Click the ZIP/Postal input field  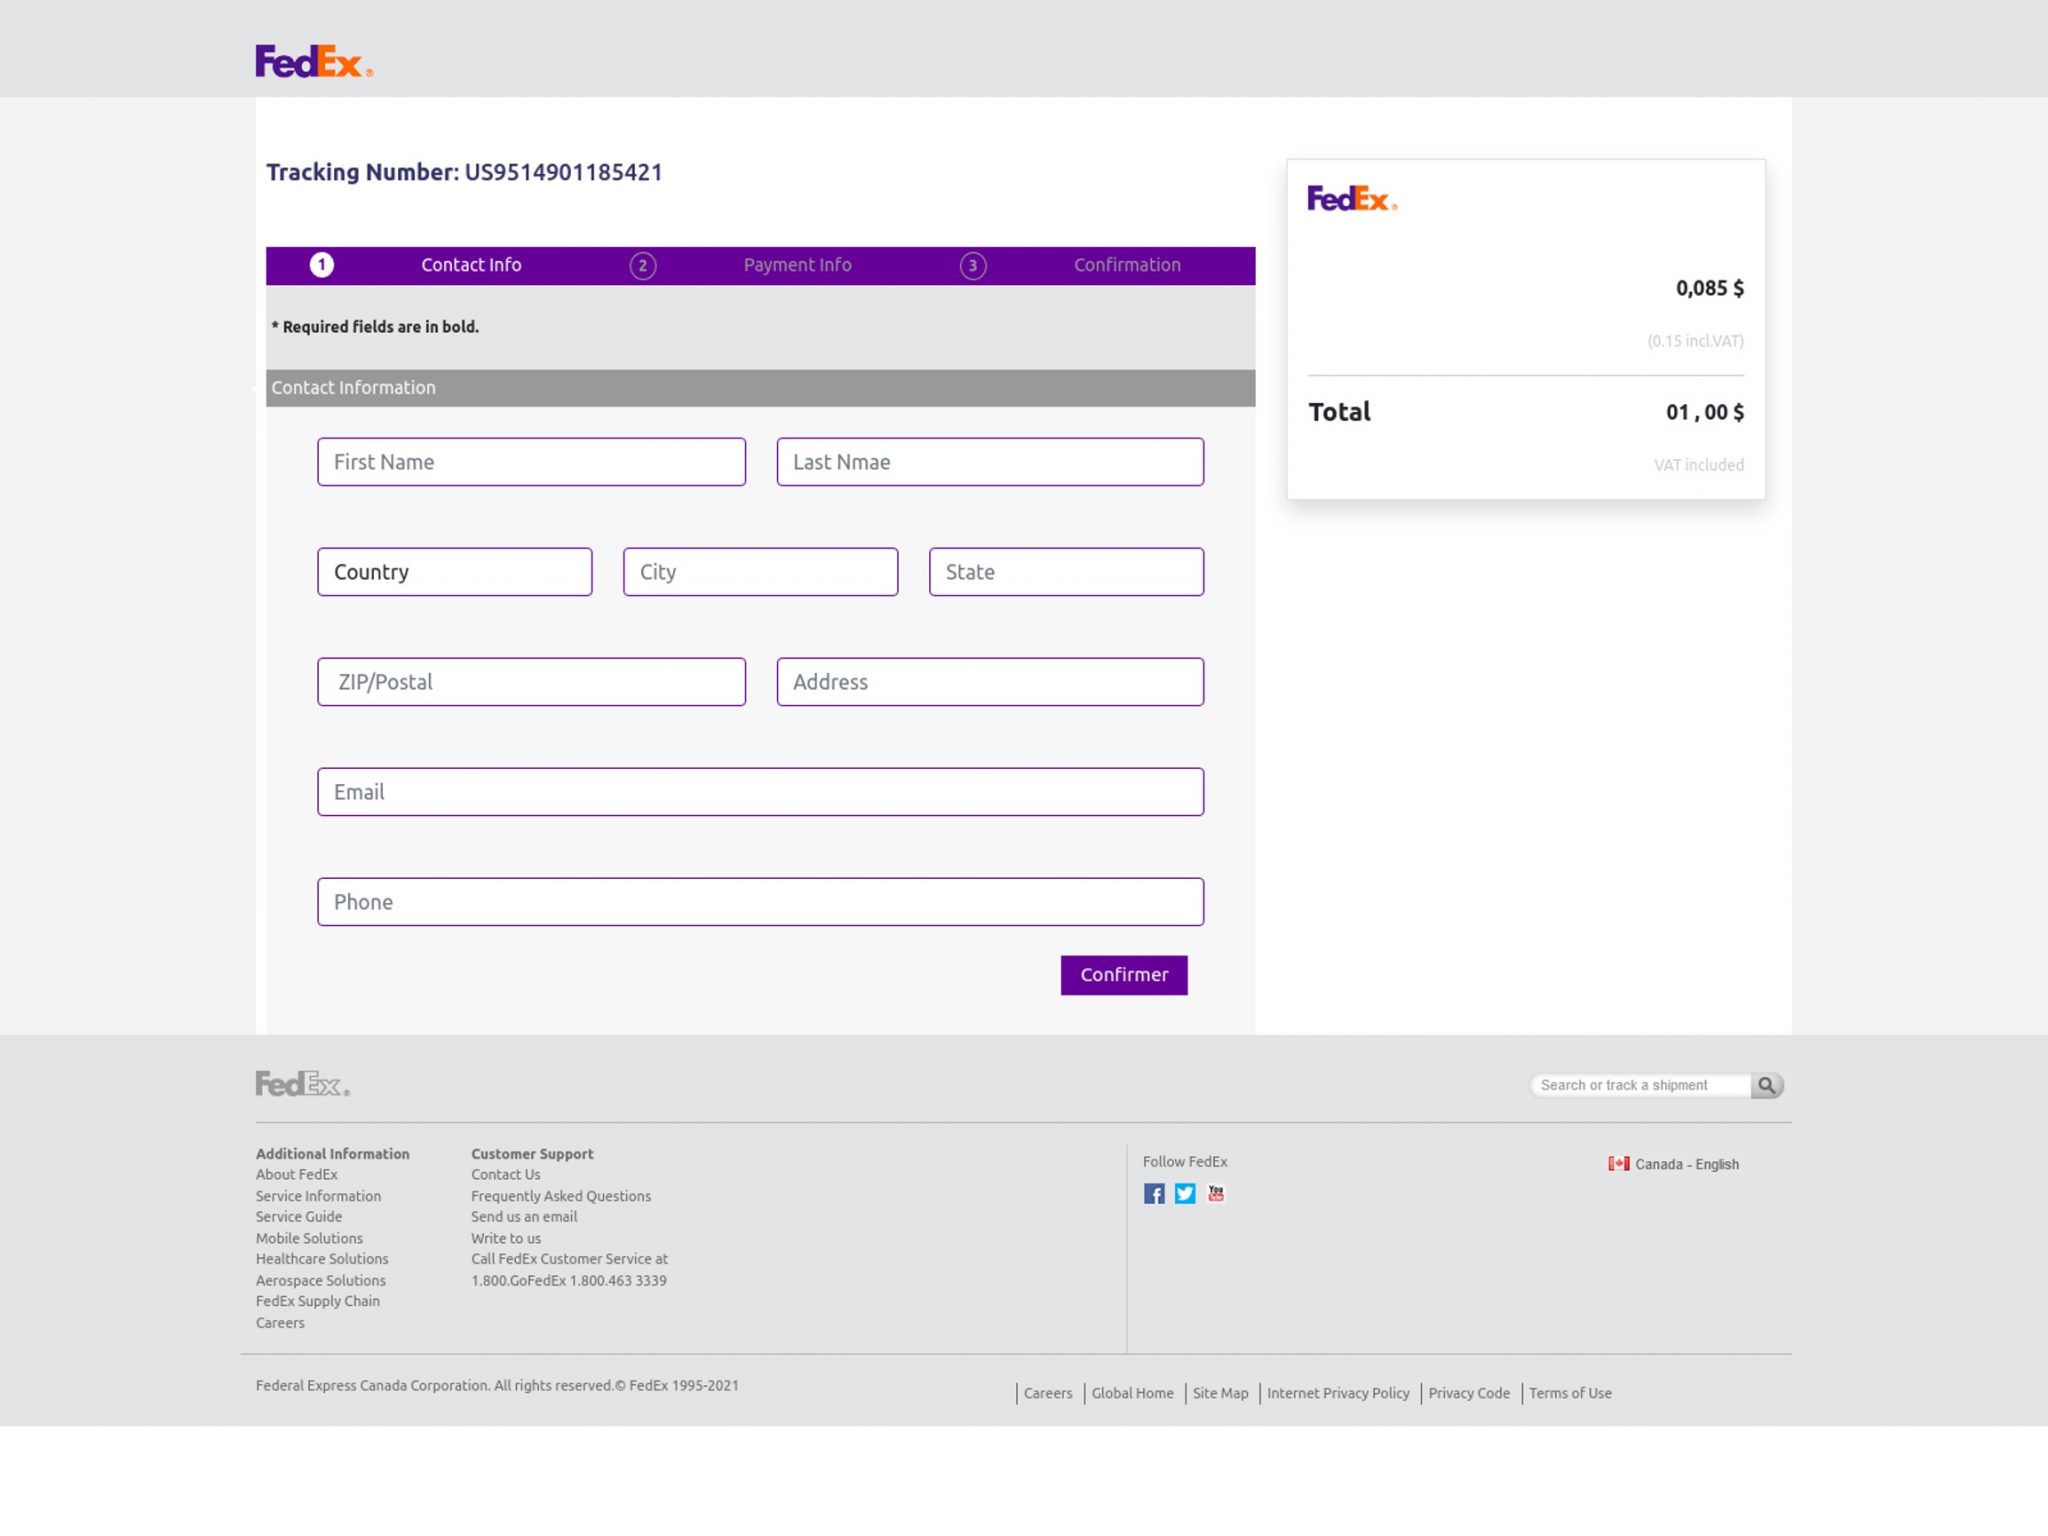531,682
